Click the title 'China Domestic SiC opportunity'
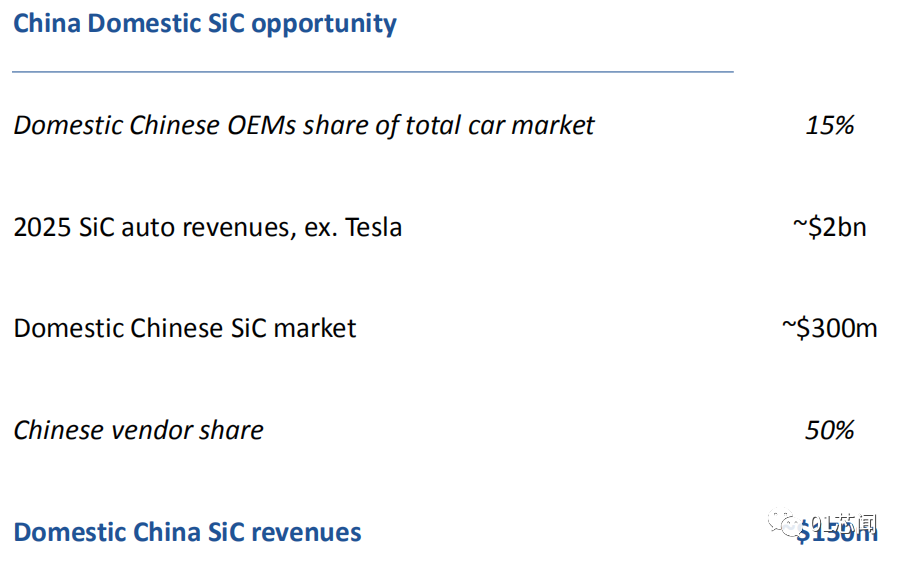 pos(205,24)
